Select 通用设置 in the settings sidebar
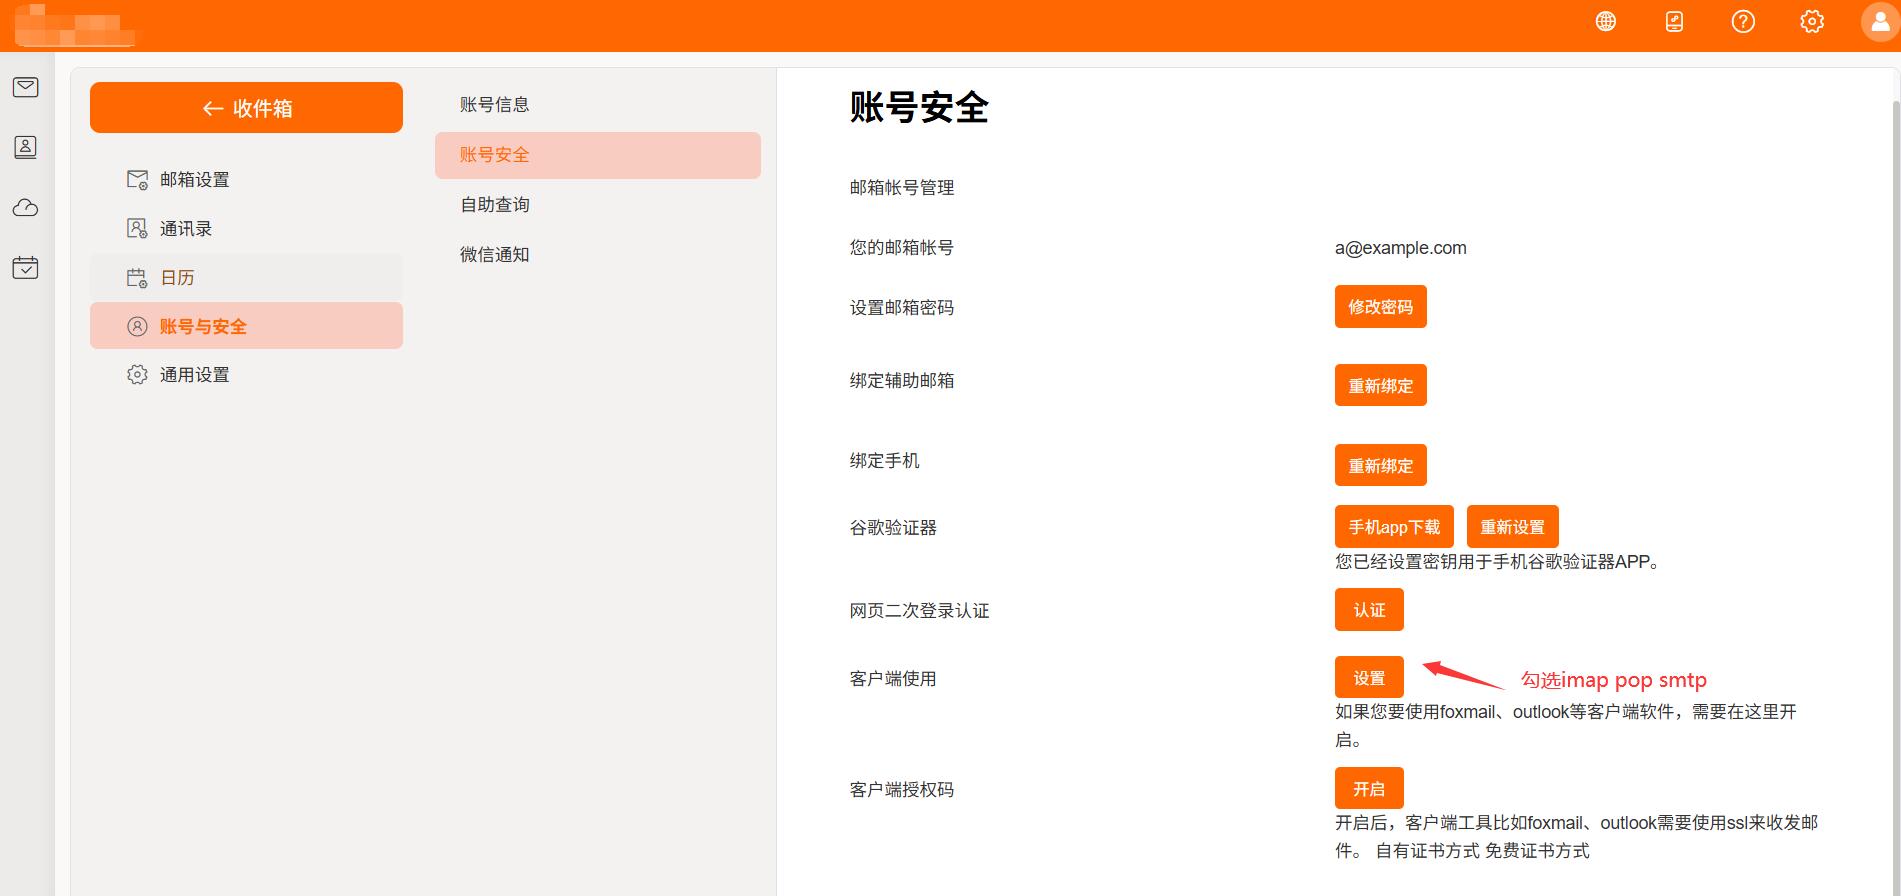The width and height of the screenshot is (1901, 896). point(194,375)
